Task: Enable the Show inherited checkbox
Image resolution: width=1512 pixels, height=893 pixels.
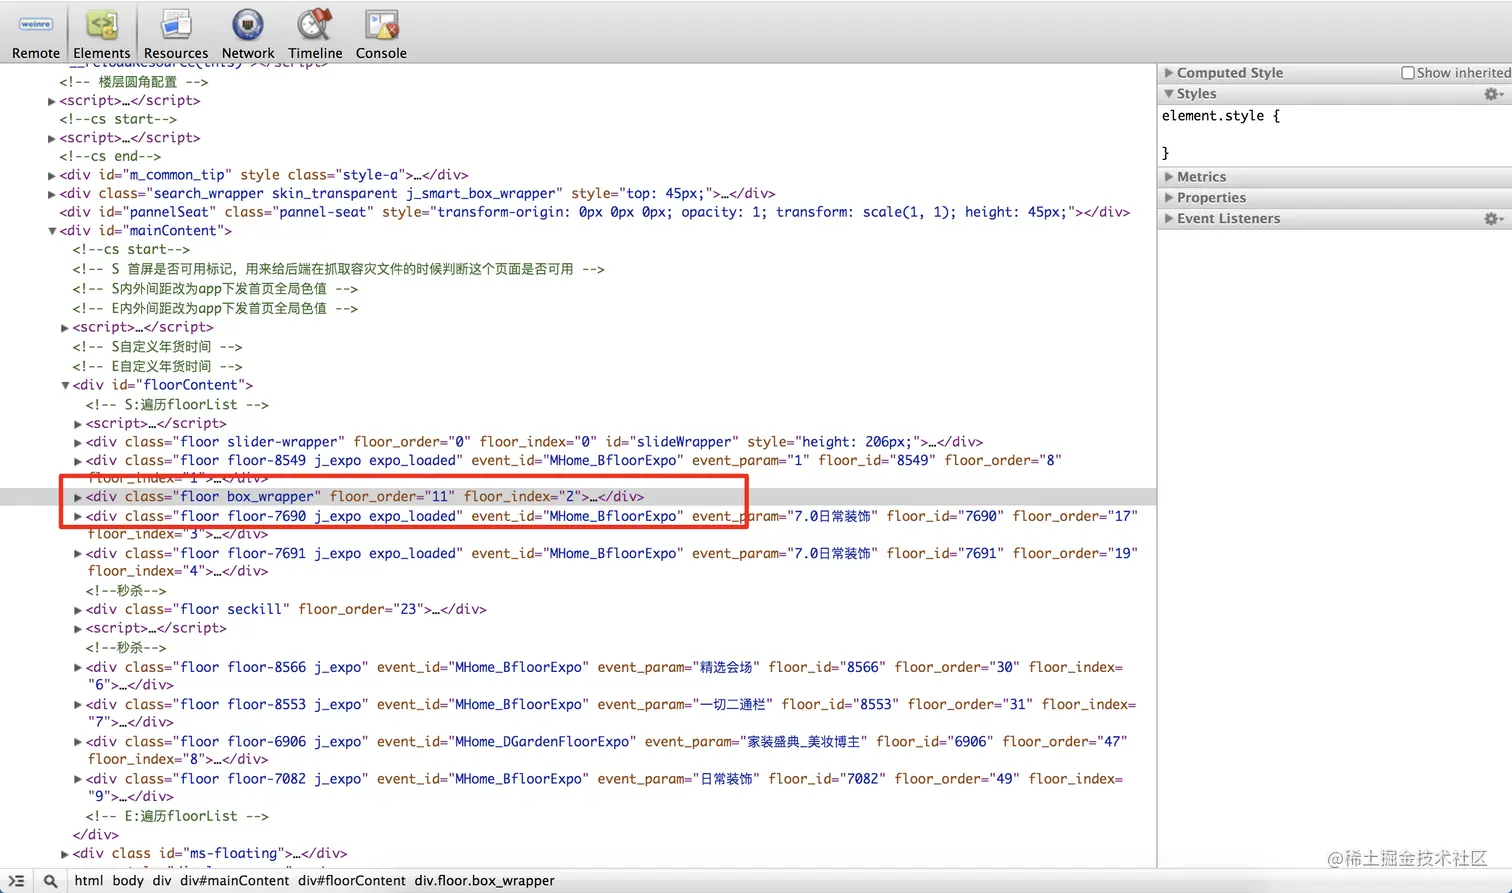Action: [x=1408, y=73]
